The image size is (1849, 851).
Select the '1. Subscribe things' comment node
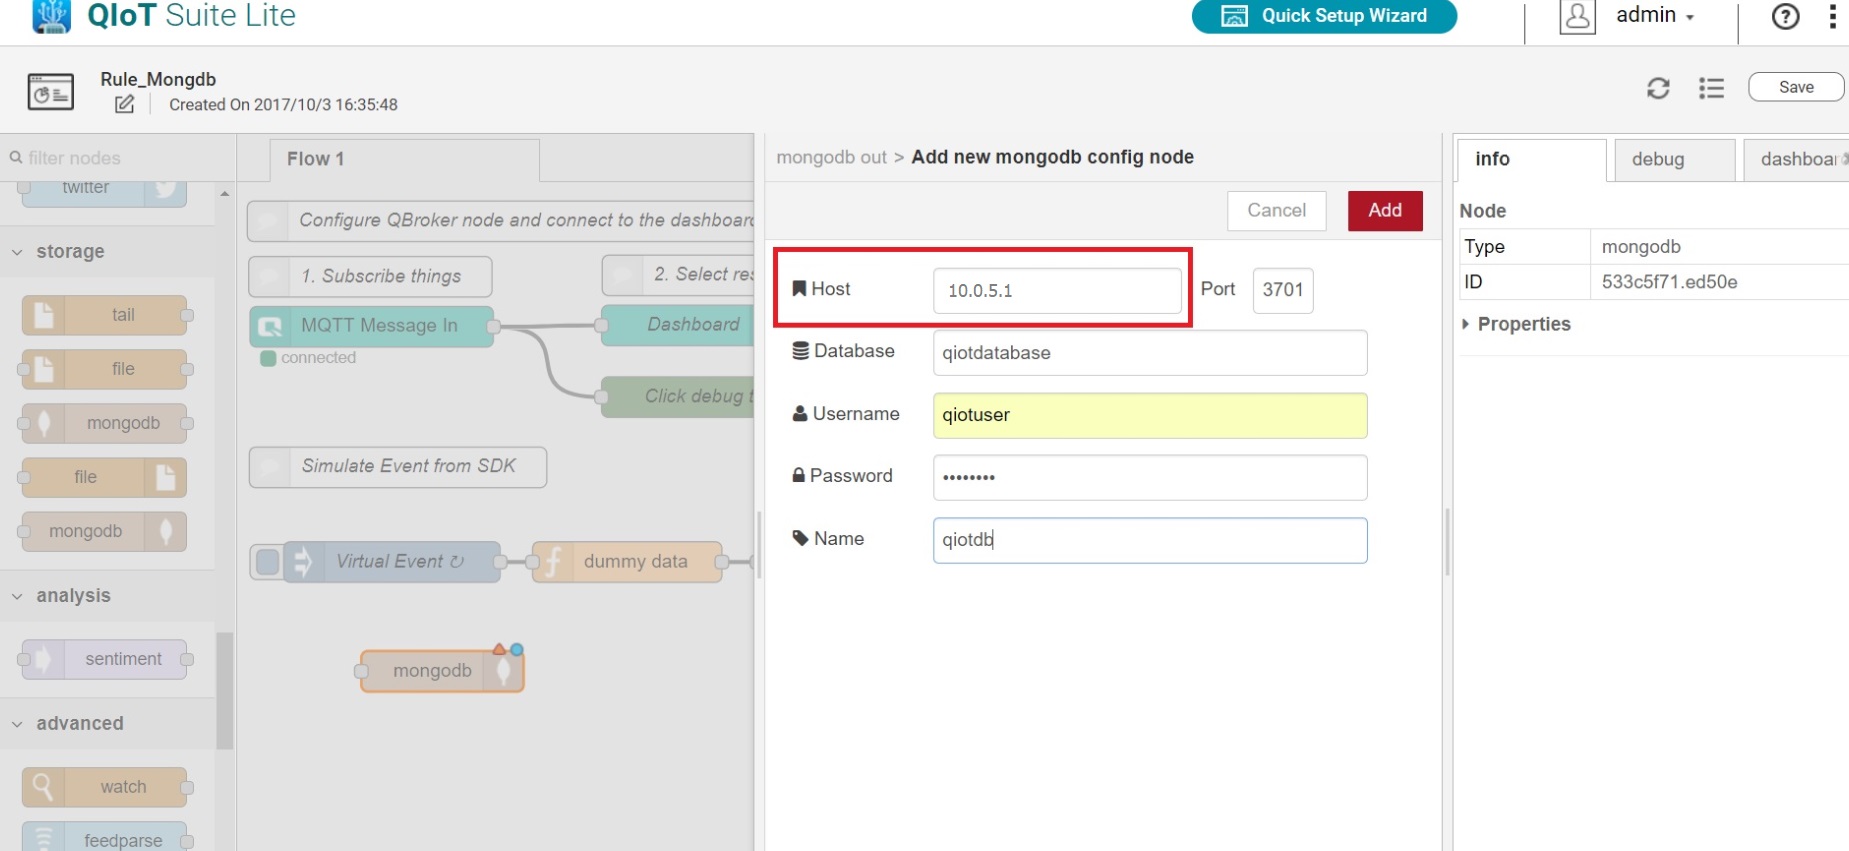pyautogui.click(x=370, y=277)
